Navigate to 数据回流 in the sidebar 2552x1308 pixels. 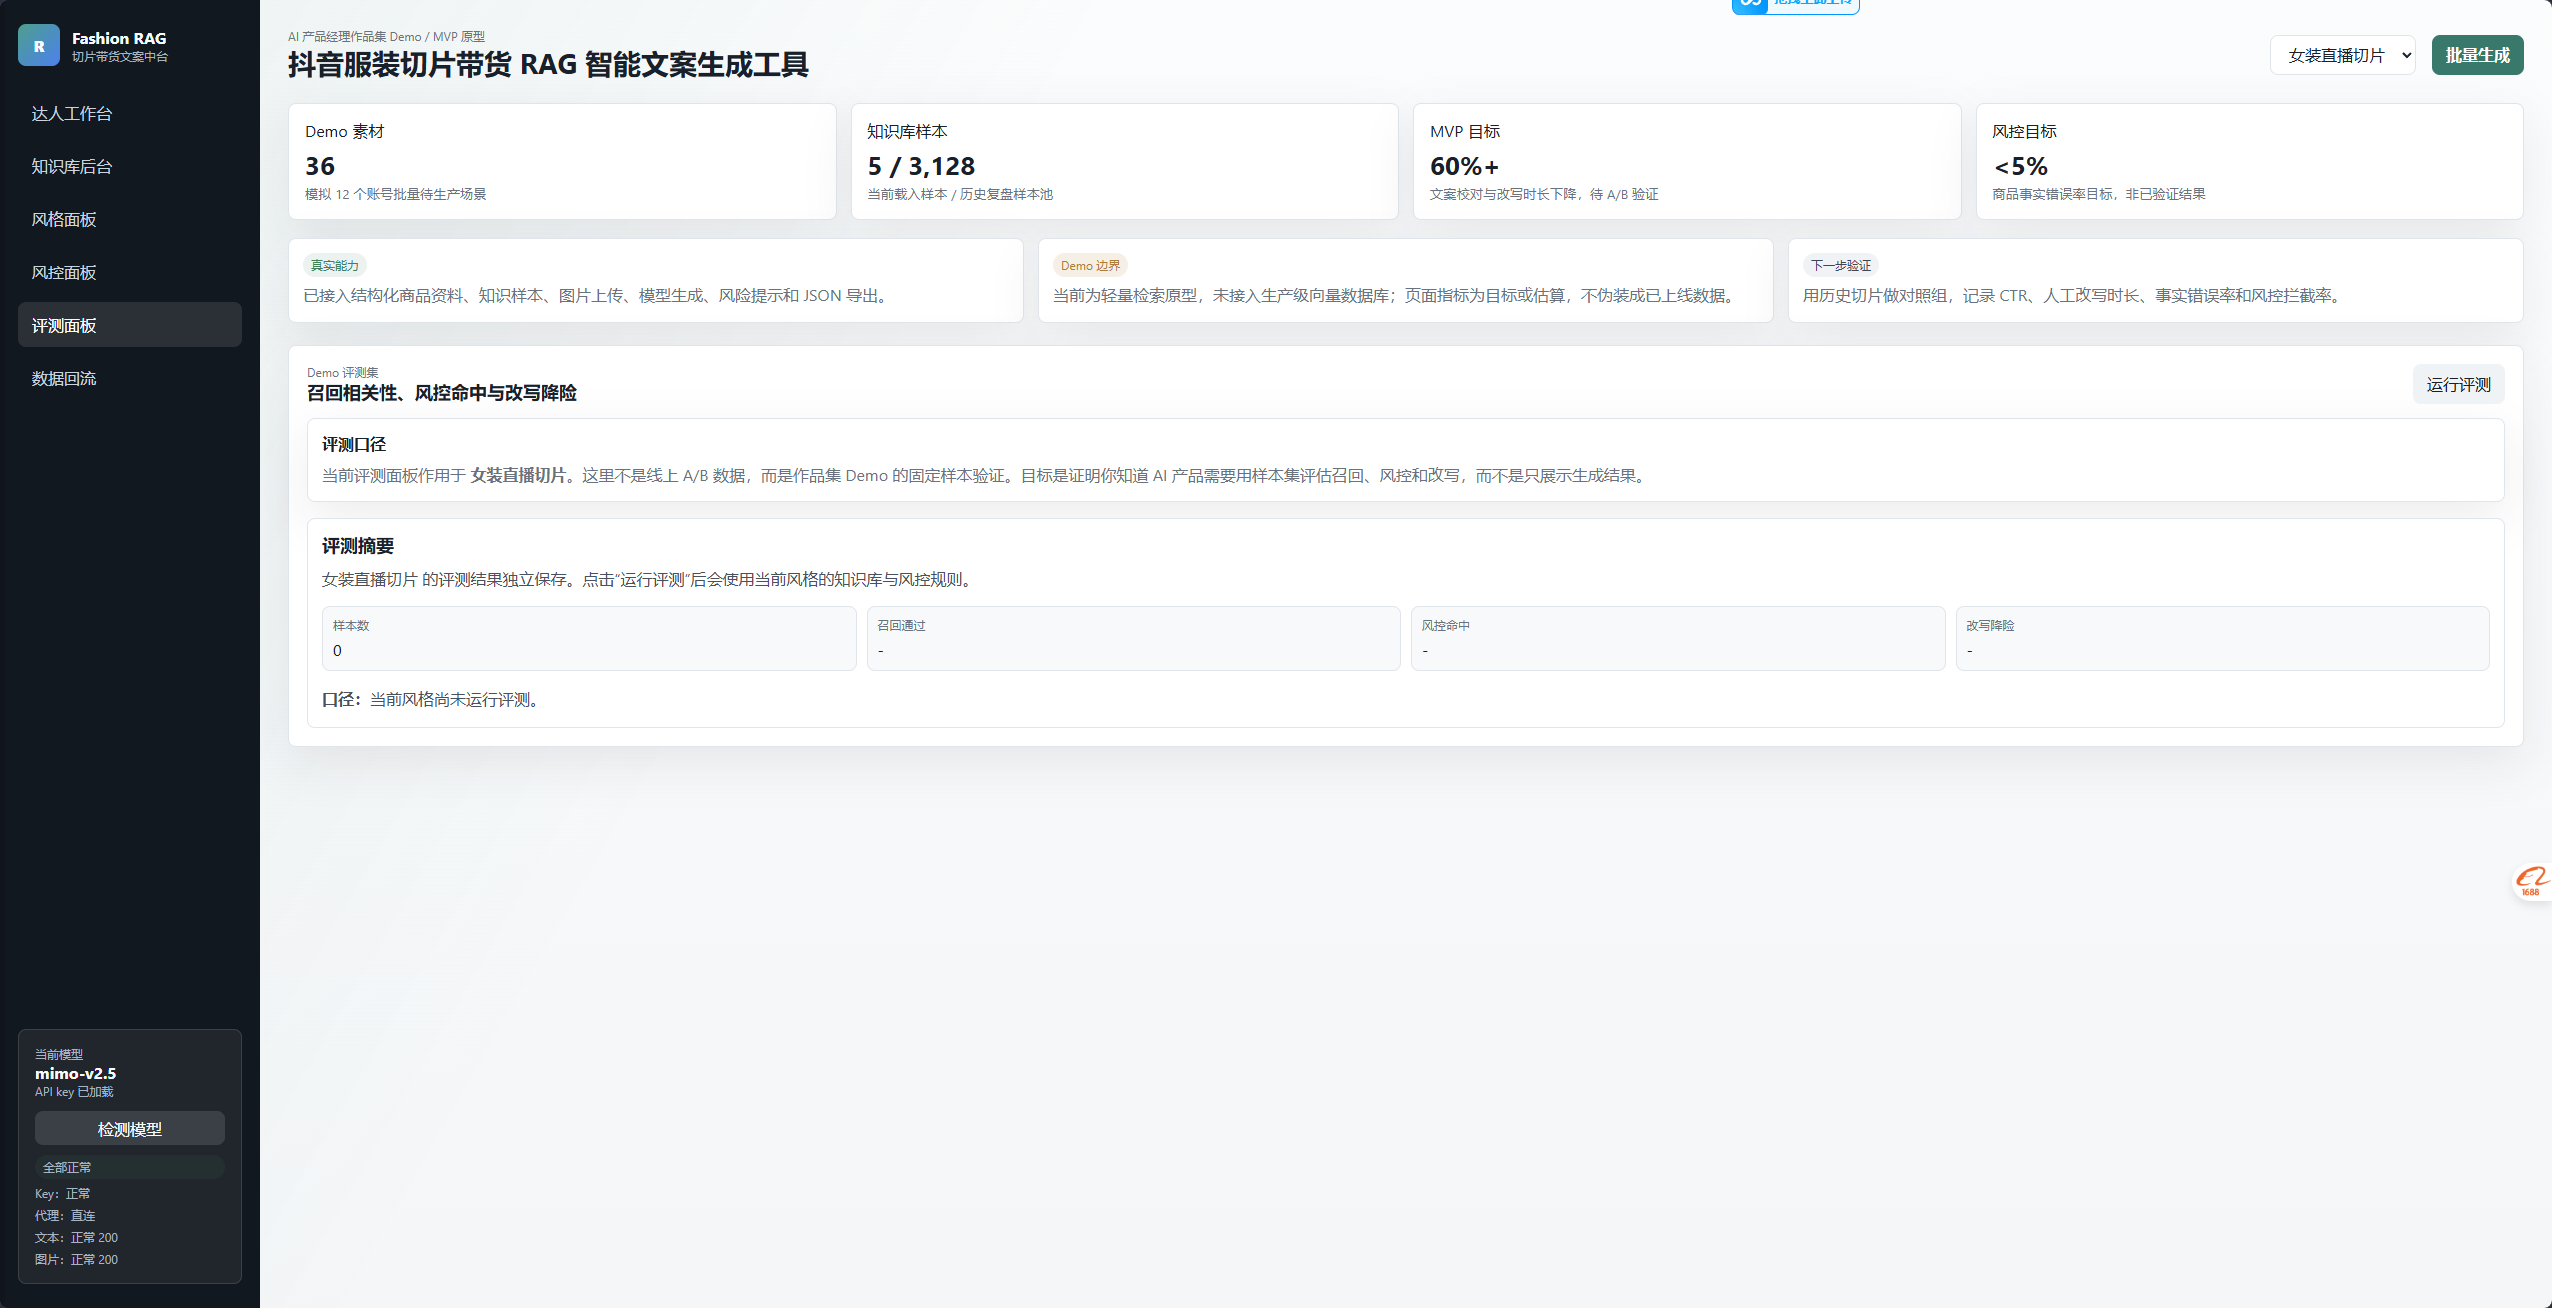(x=130, y=378)
